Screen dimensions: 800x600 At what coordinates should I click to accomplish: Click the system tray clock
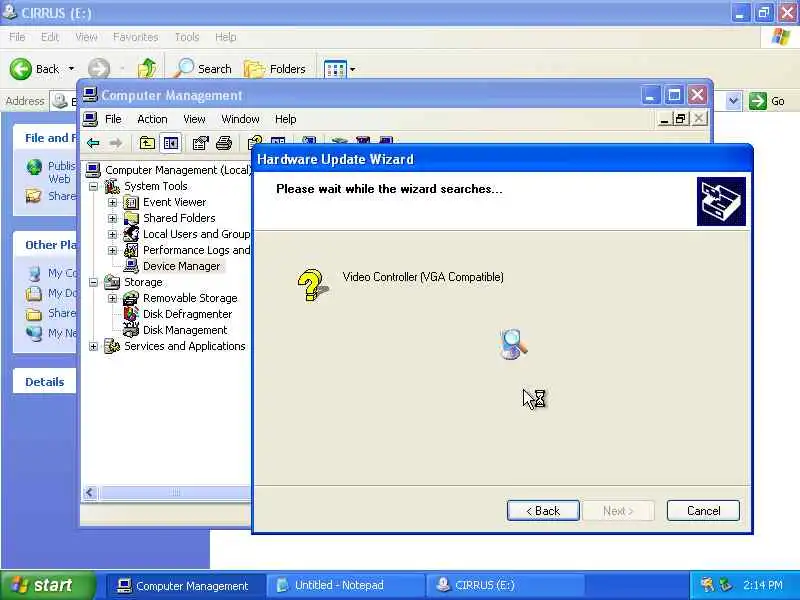click(x=762, y=585)
